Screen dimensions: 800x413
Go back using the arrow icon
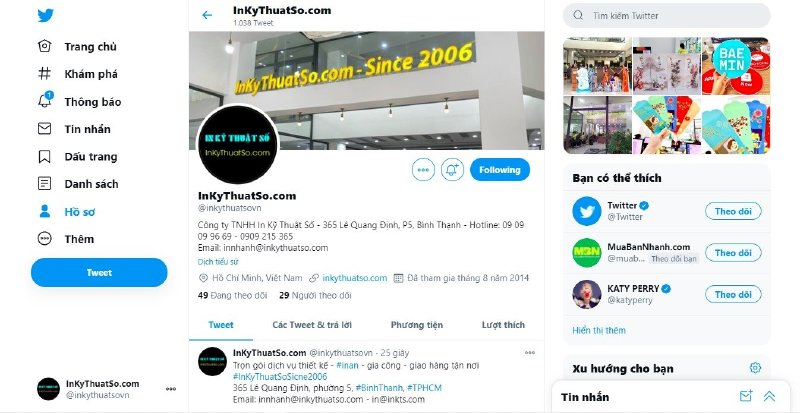[x=207, y=15]
